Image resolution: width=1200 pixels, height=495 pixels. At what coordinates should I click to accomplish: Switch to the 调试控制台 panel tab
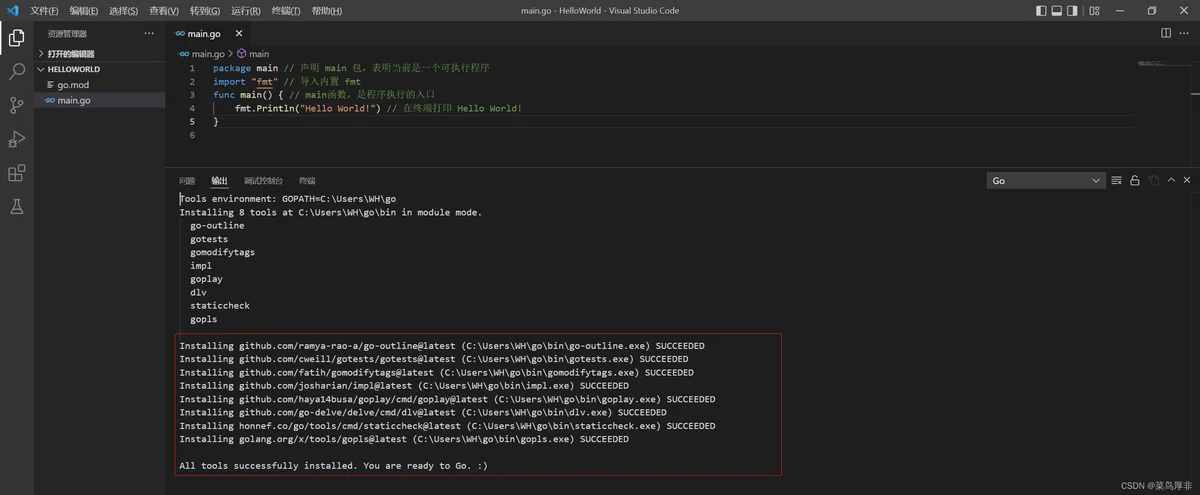(263, 181)
